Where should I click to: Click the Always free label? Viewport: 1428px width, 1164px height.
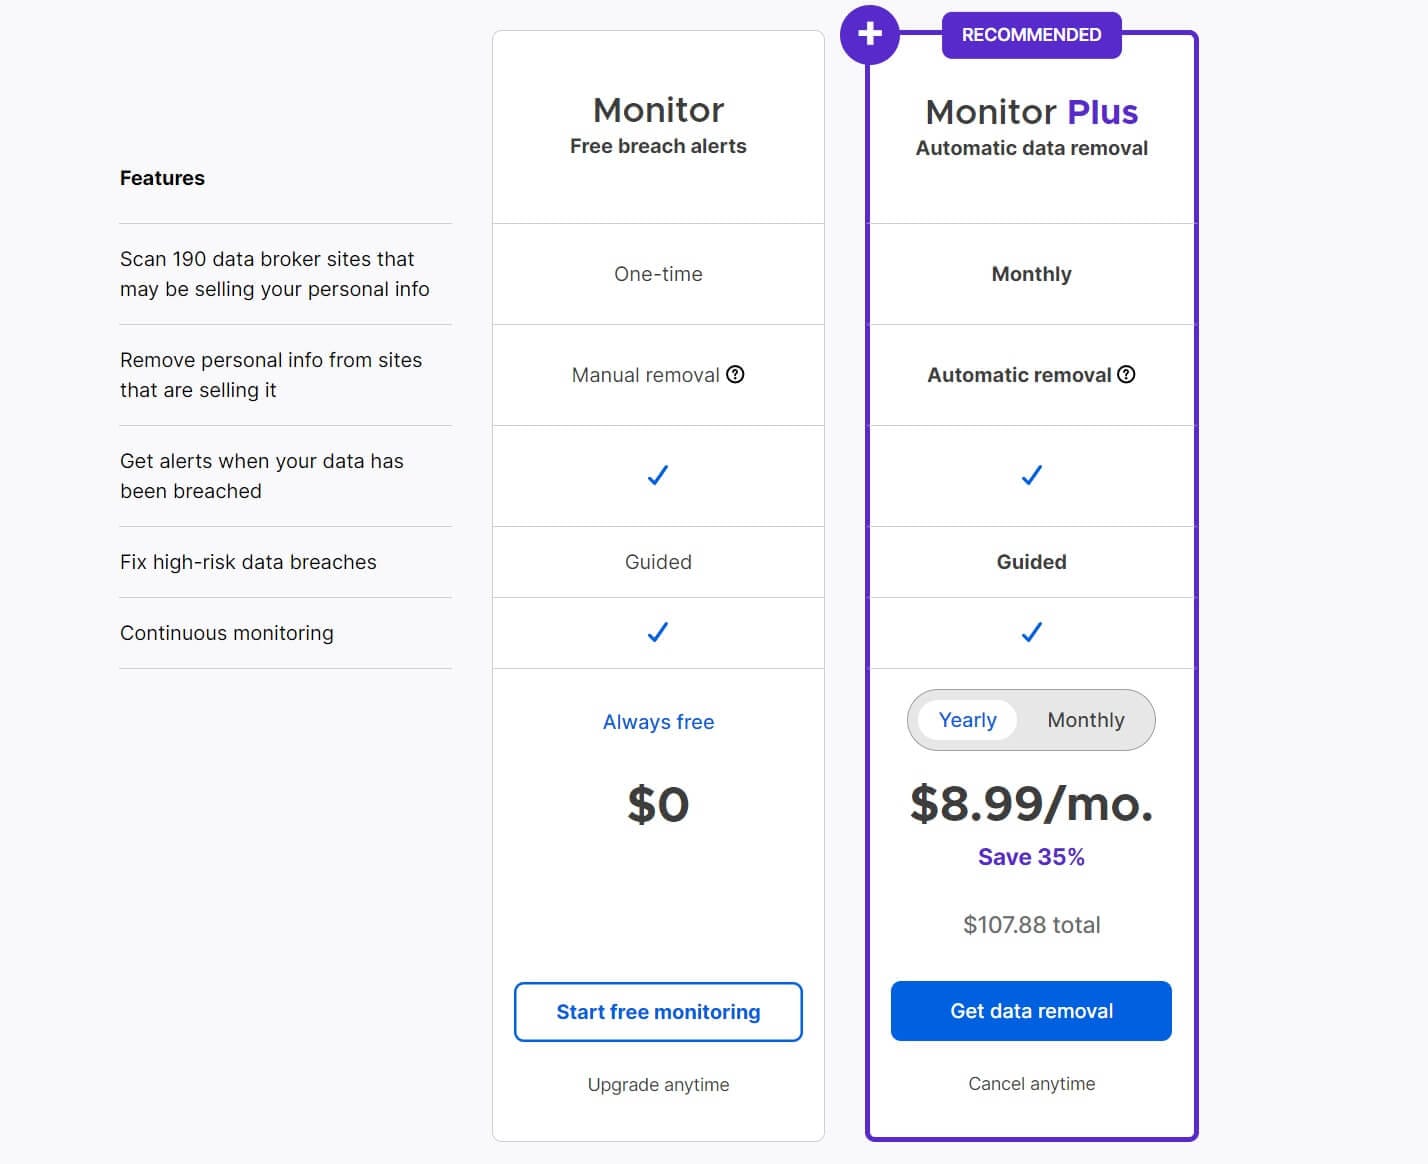point(657,721)
